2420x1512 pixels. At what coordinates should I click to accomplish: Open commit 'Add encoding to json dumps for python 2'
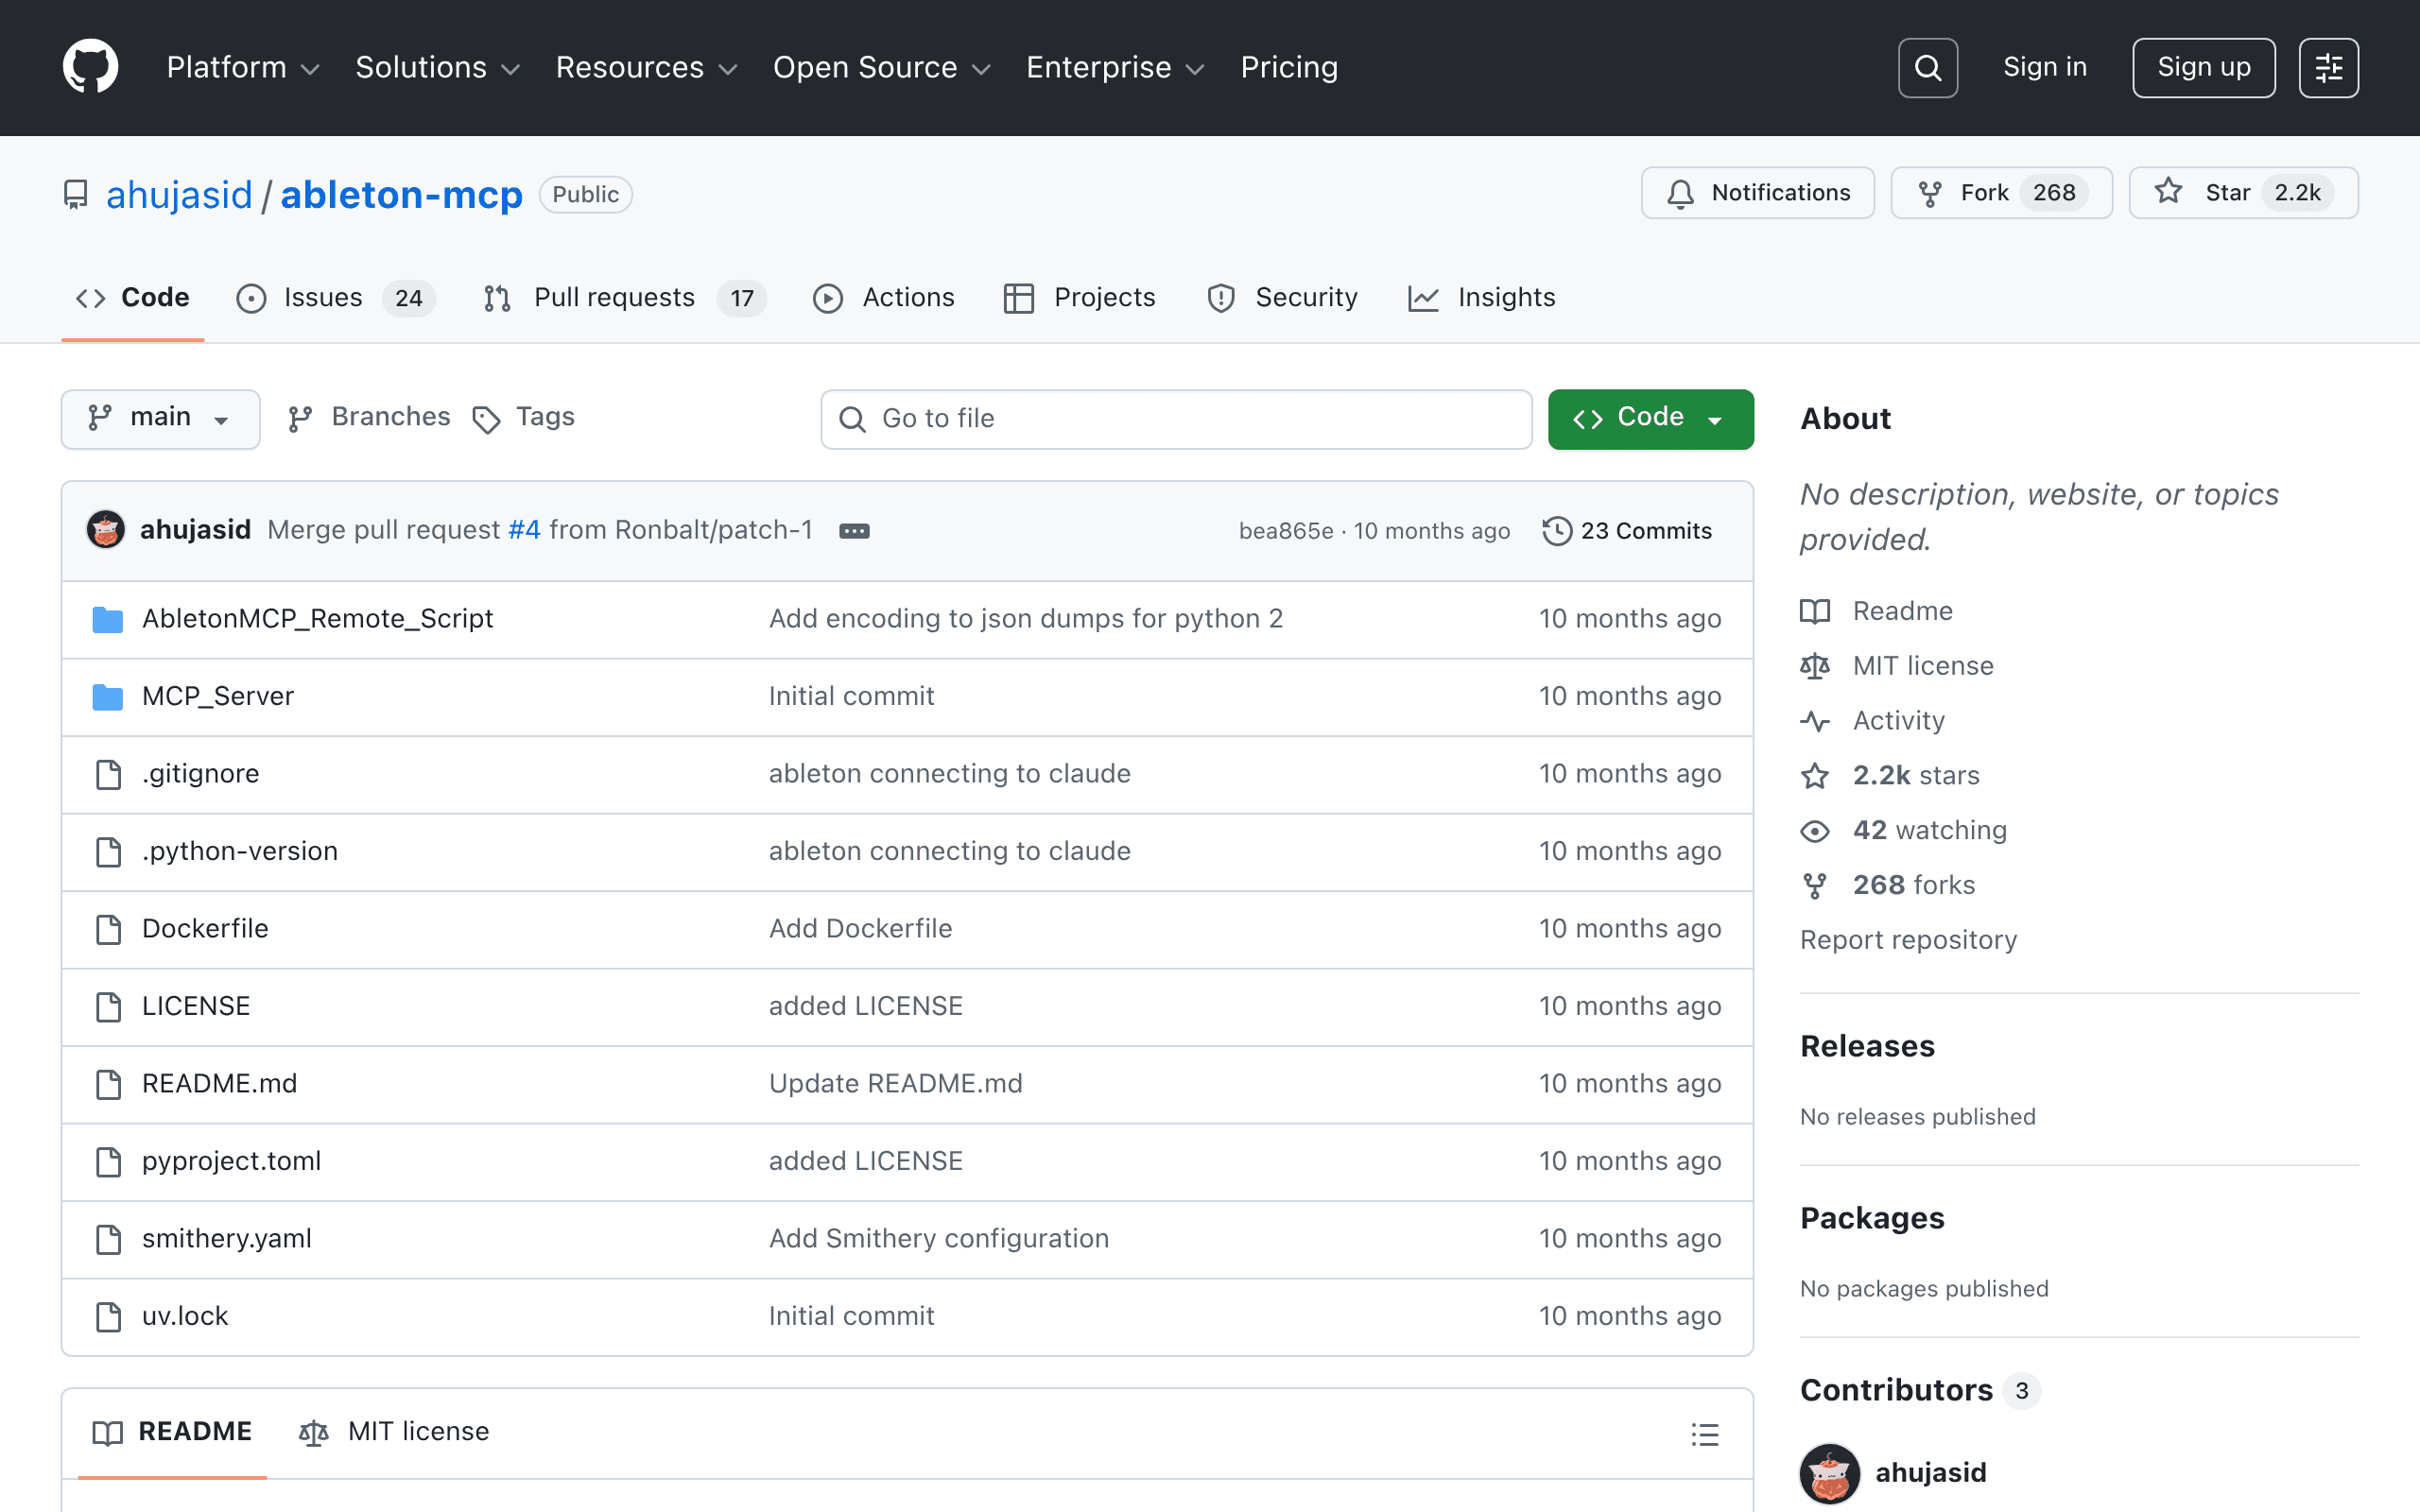(1025, 619)
